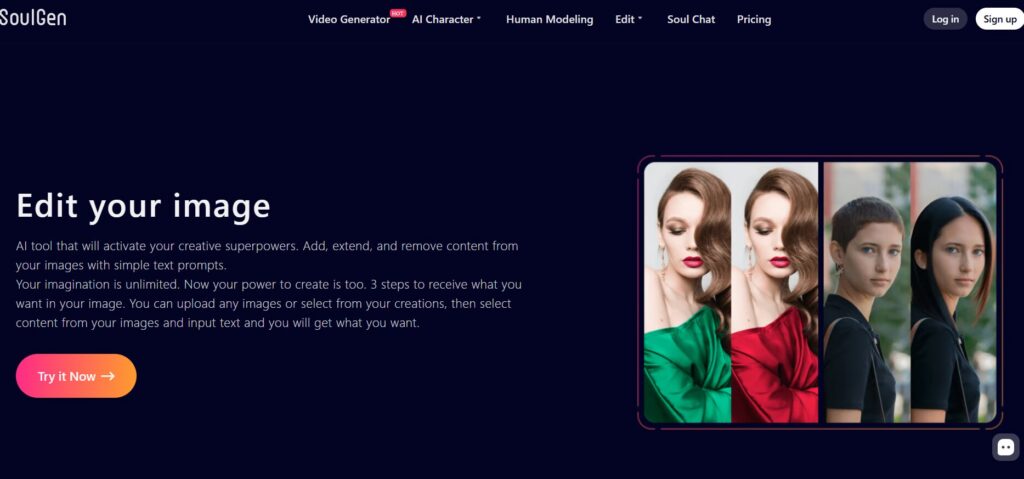1024x479 pixels.
Task: View the Pricing page
Action: (754, 19)
